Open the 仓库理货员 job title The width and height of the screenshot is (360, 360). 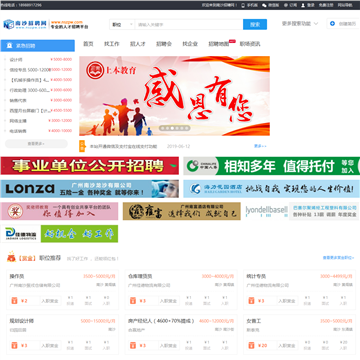click(140, 276)
